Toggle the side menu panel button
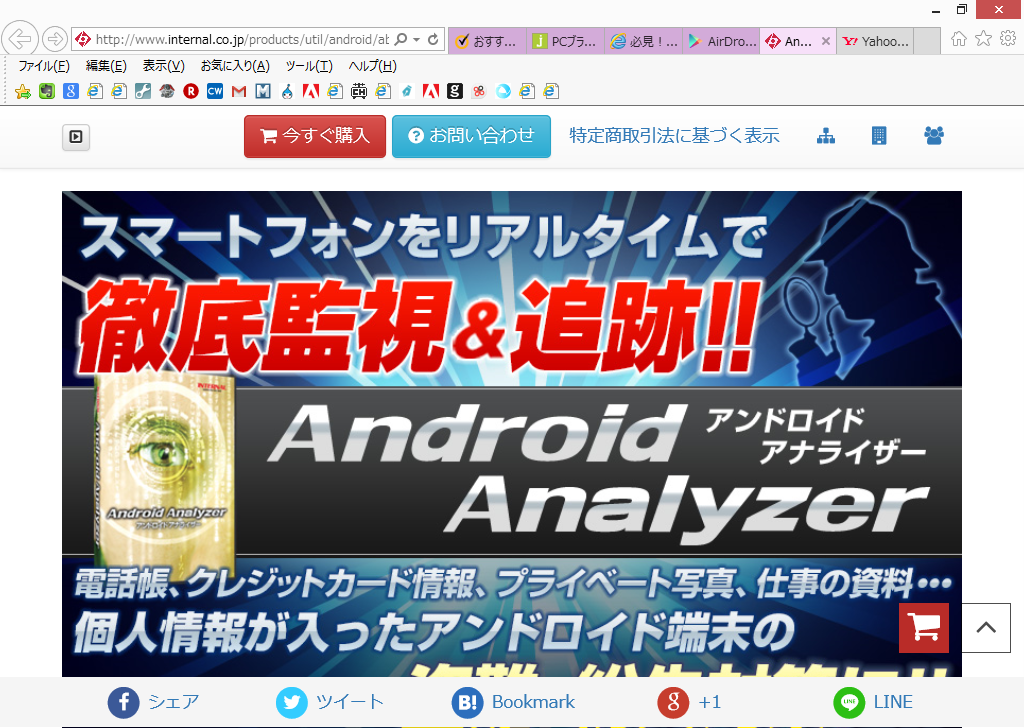 (77, 137)
